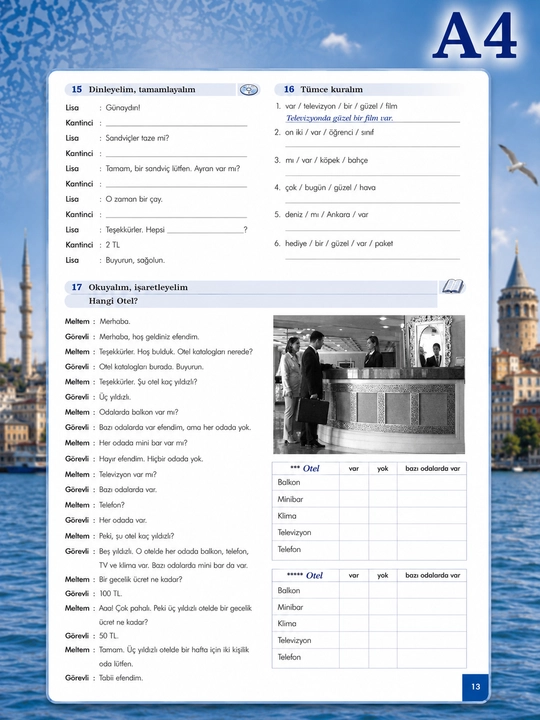Select the 'Tümce kuralım' section heading

point(332,89)
